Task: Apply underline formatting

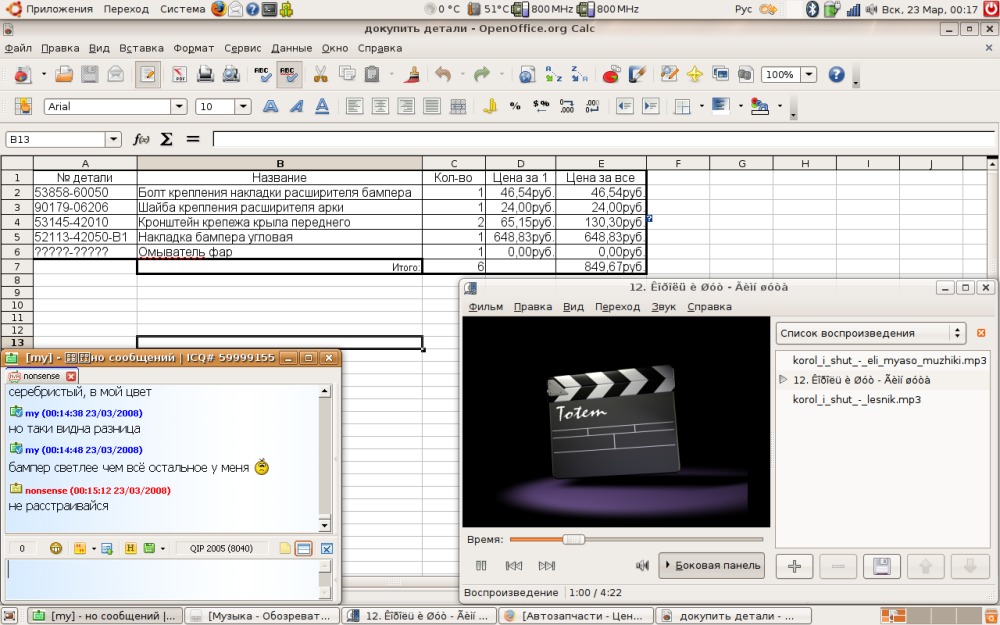Action: (322, 107)
